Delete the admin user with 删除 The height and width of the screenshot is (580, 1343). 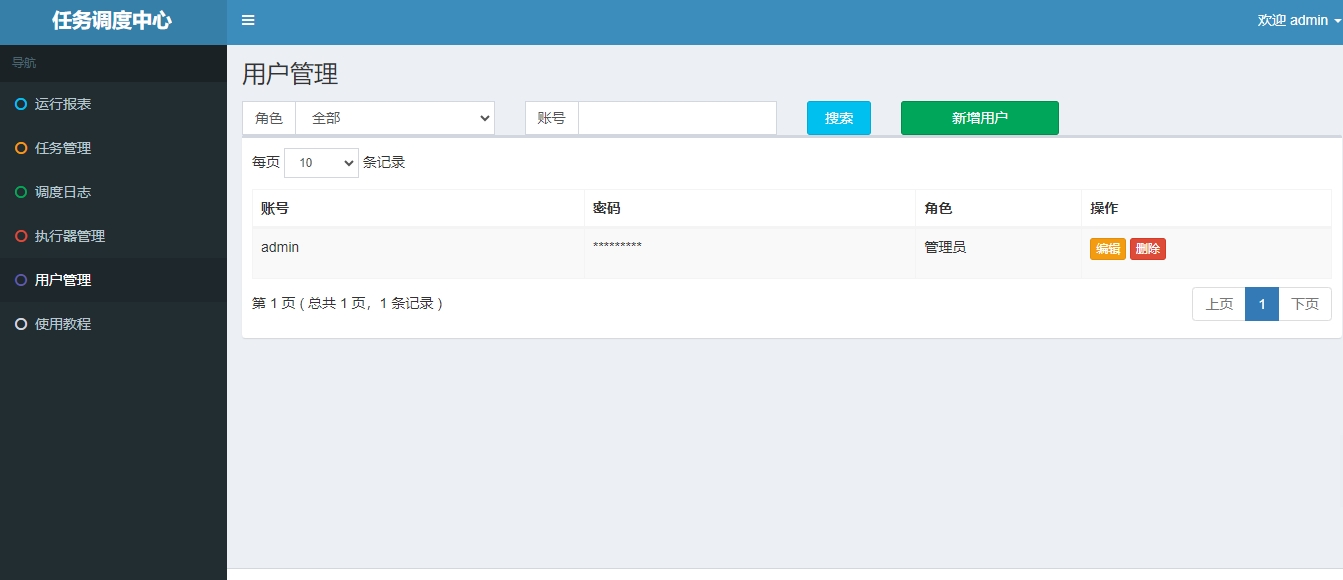(1147, 249)
